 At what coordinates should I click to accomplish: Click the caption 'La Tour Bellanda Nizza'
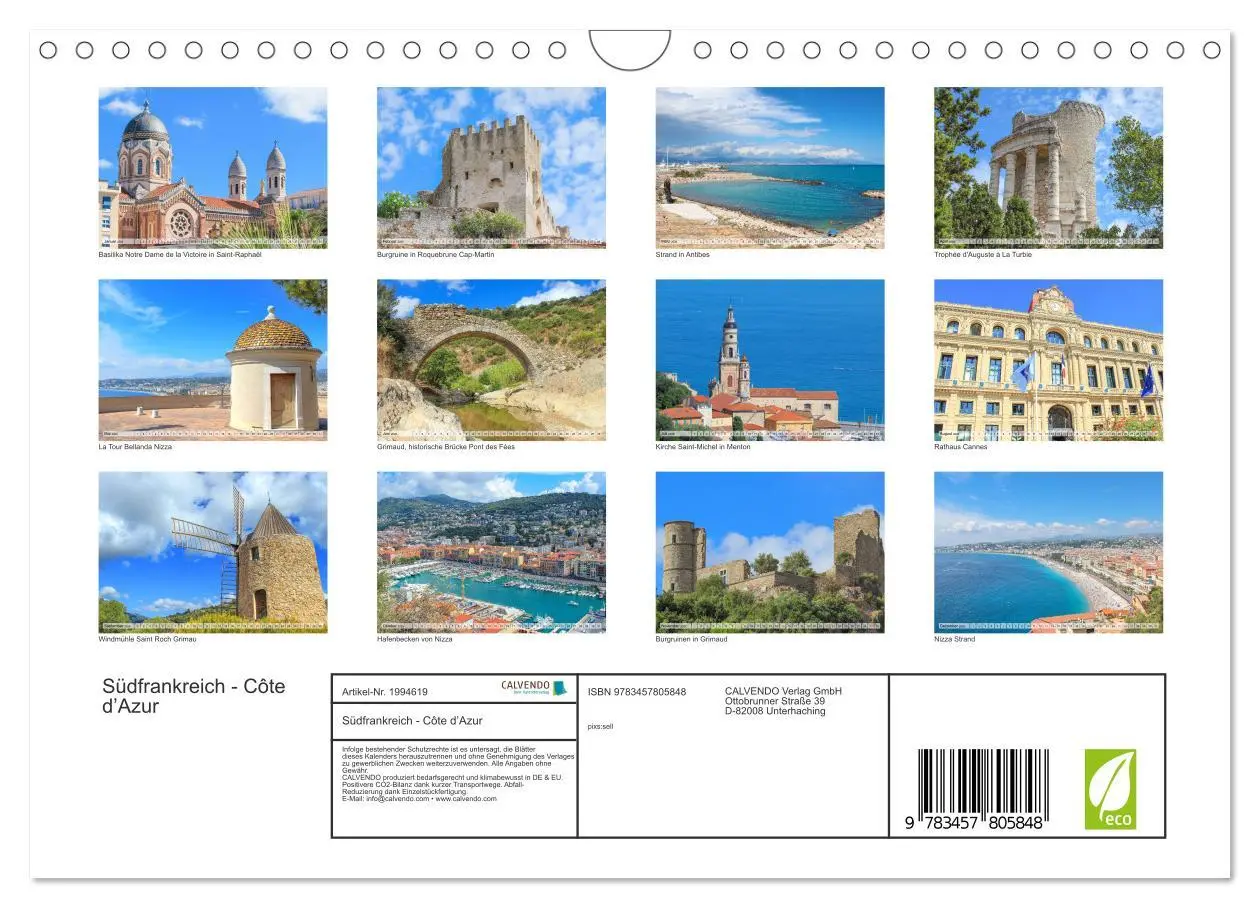tap(135, 447)
